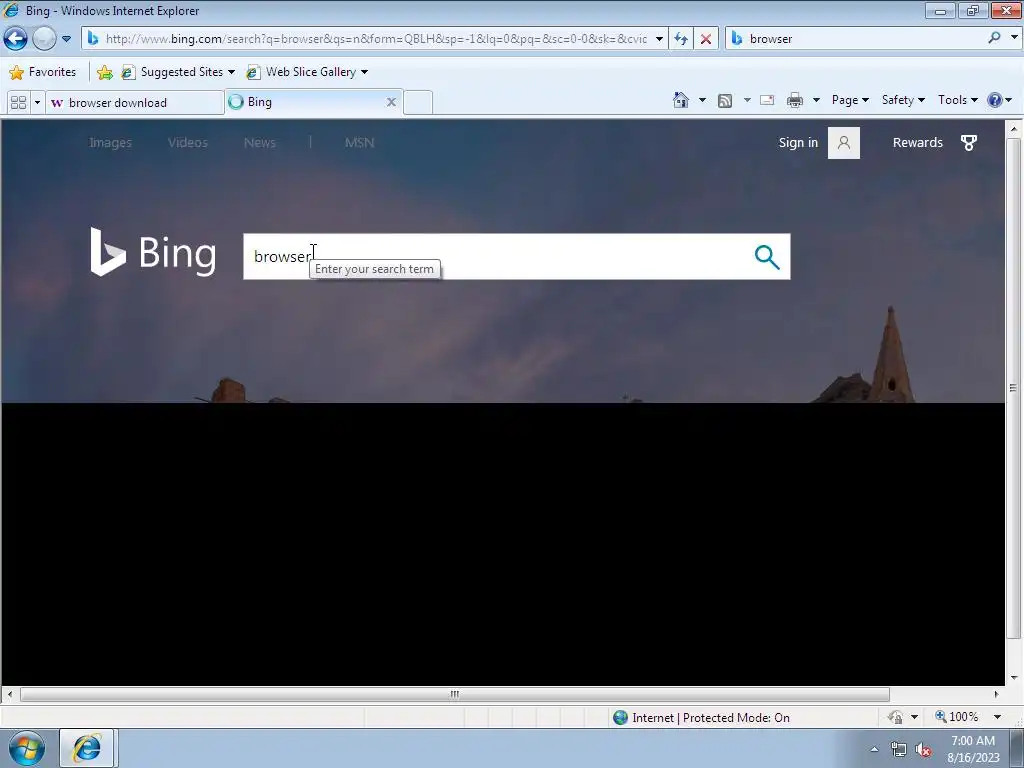Open the 100% zoom level button
The width and height of the screenshot is (1024, 768).
[957, 716]
